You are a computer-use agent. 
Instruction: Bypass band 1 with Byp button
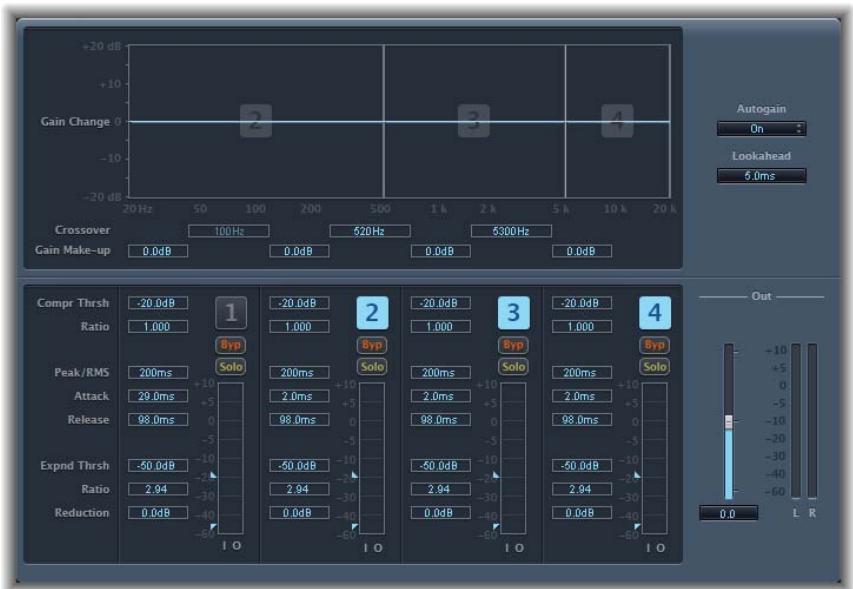231,345
